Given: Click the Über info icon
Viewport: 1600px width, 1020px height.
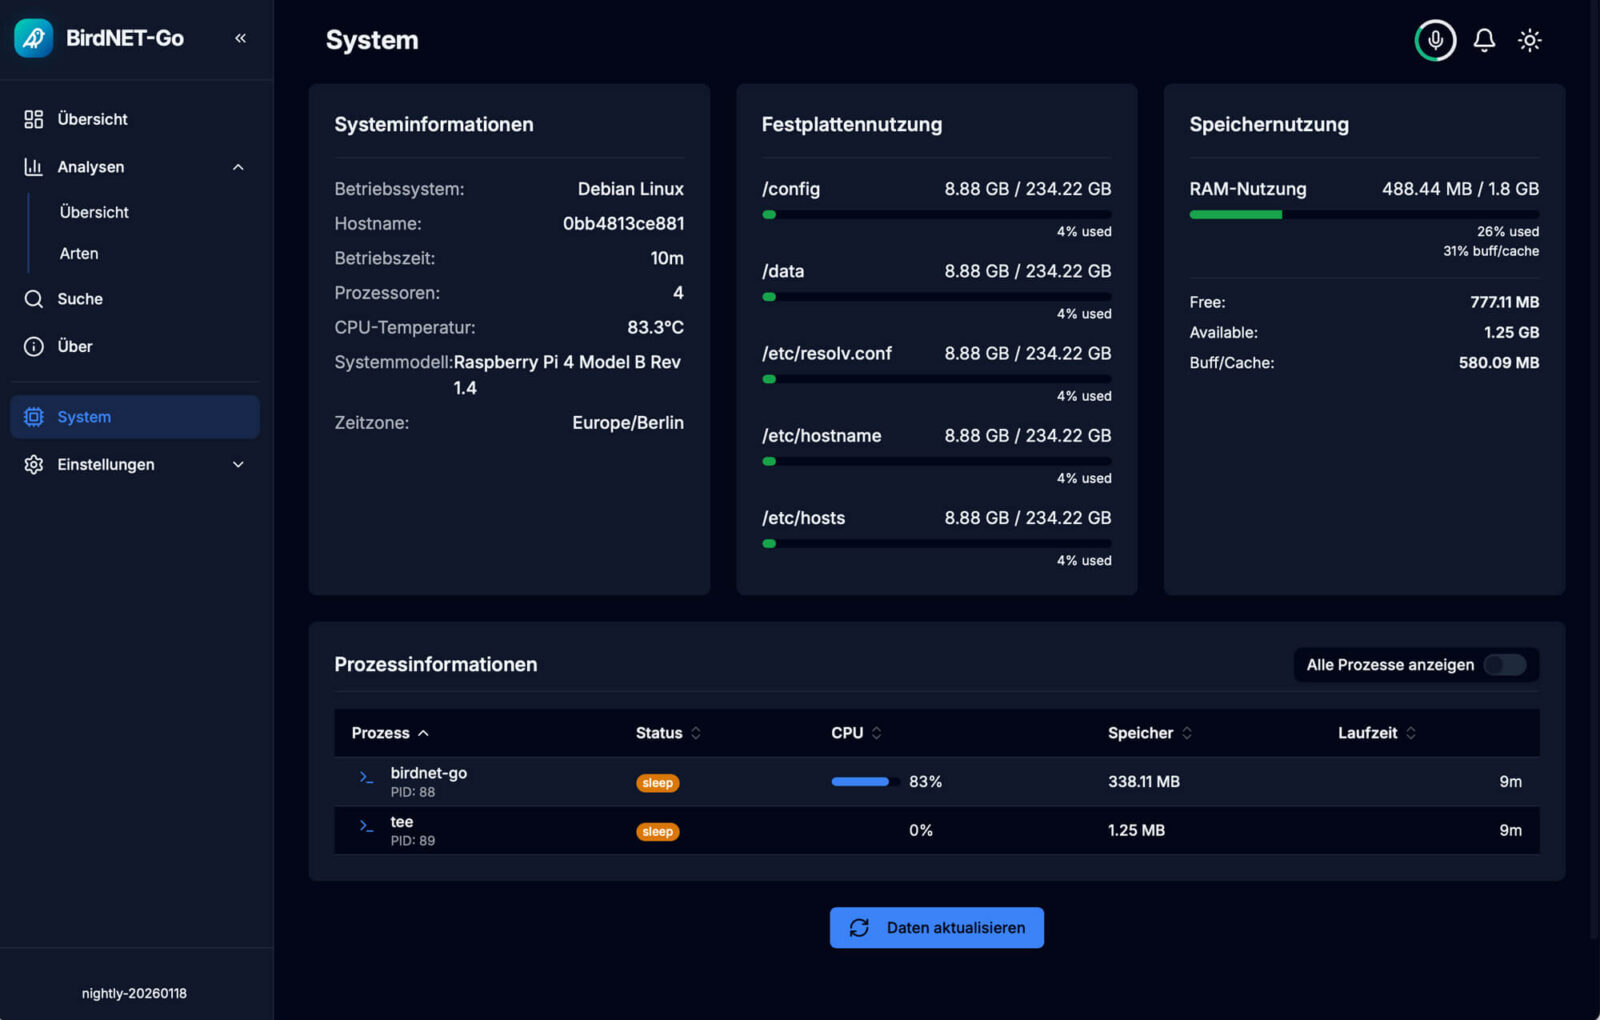Looking at the screenshot, I should [34, 346].
